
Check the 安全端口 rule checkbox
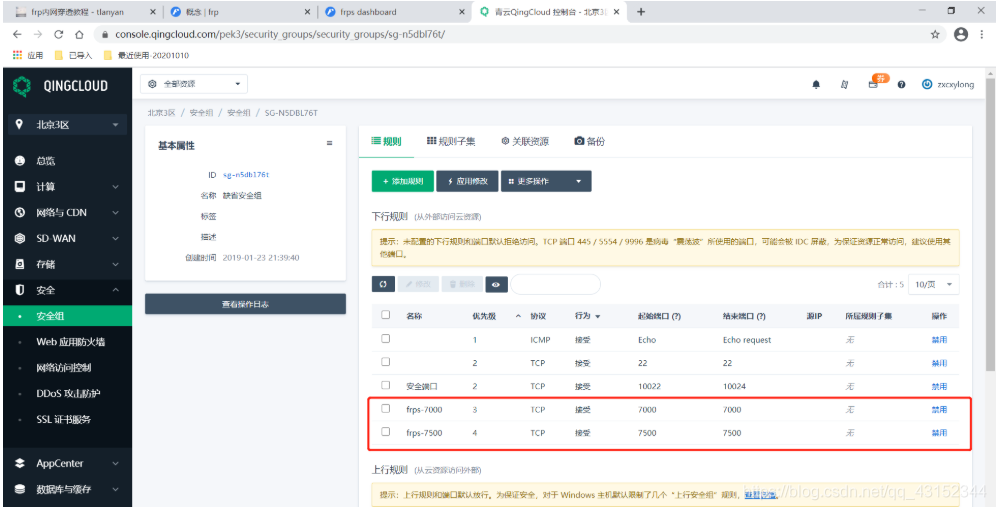coord(386,385)
